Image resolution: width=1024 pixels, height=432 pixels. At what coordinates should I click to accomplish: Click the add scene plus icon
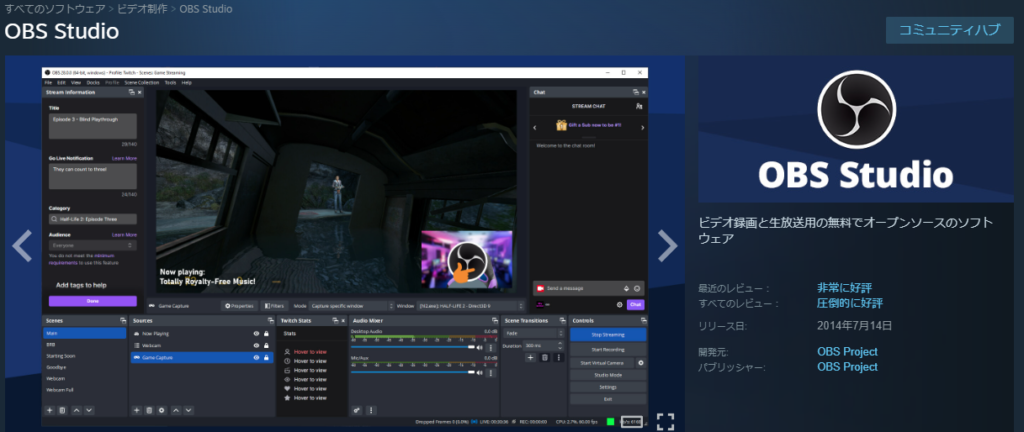point(50,410)
